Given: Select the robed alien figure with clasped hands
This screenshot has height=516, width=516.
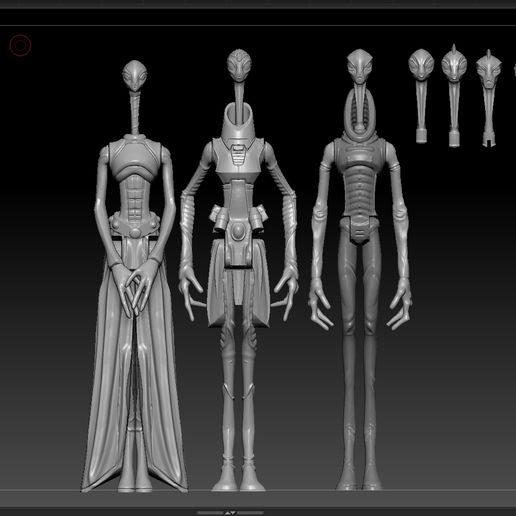Looking at the screenshot, I should [134, 276].
